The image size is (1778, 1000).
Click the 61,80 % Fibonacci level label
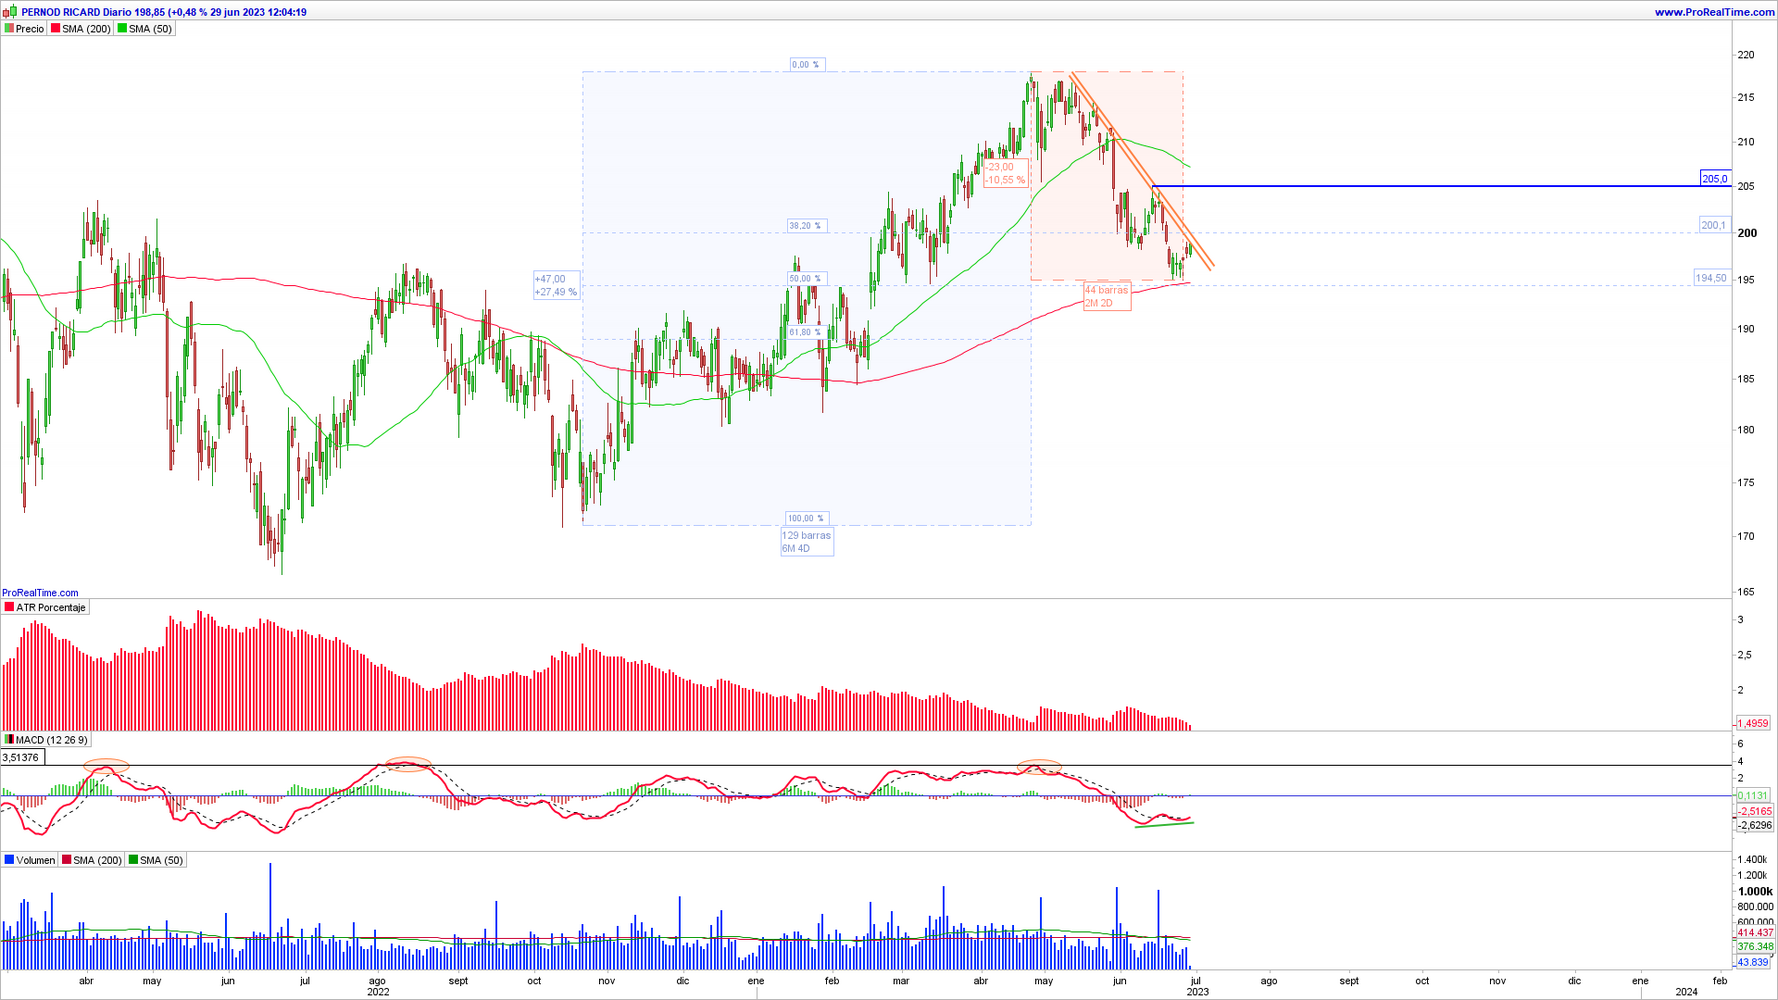pyautogui.click(x=806, y=332)
